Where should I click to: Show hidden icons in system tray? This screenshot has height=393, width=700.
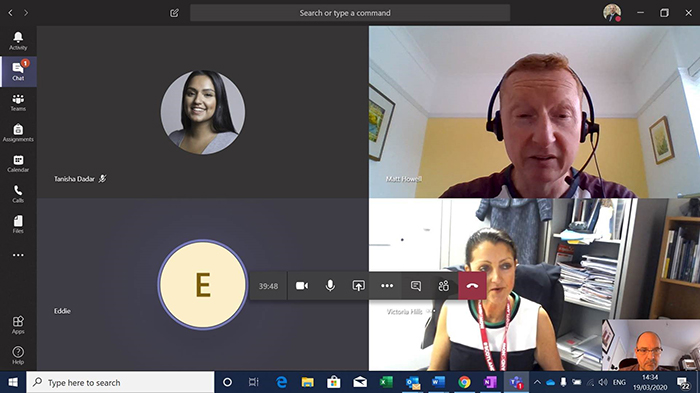pos(537,382)
